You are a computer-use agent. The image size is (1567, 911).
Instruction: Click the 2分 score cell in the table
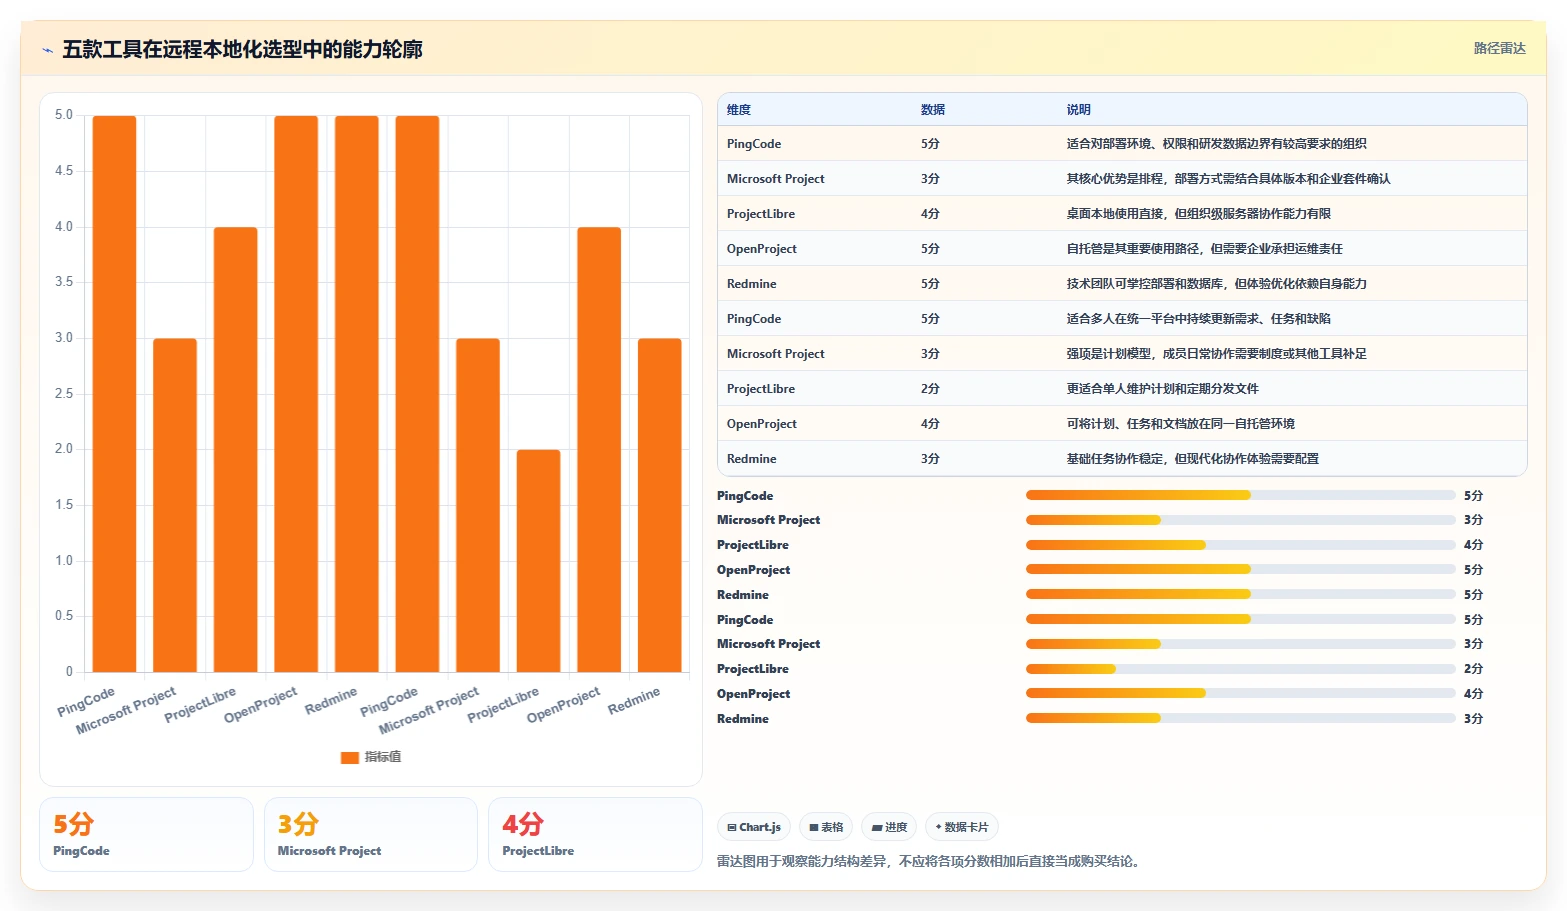click(930, 389)
